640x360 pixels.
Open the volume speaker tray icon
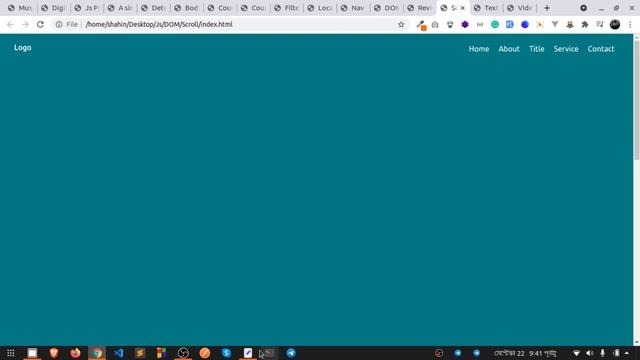589,353
